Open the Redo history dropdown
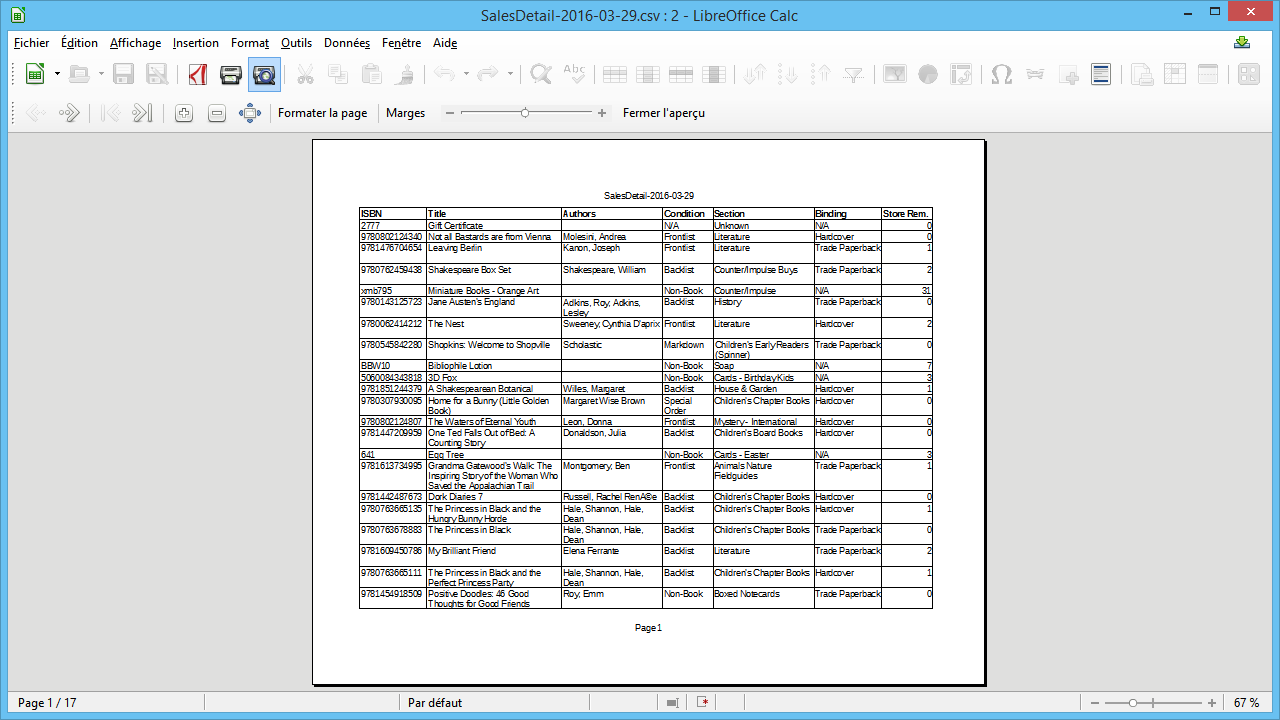The width and height of the screenshot is (1280, 720). point(510,74)
